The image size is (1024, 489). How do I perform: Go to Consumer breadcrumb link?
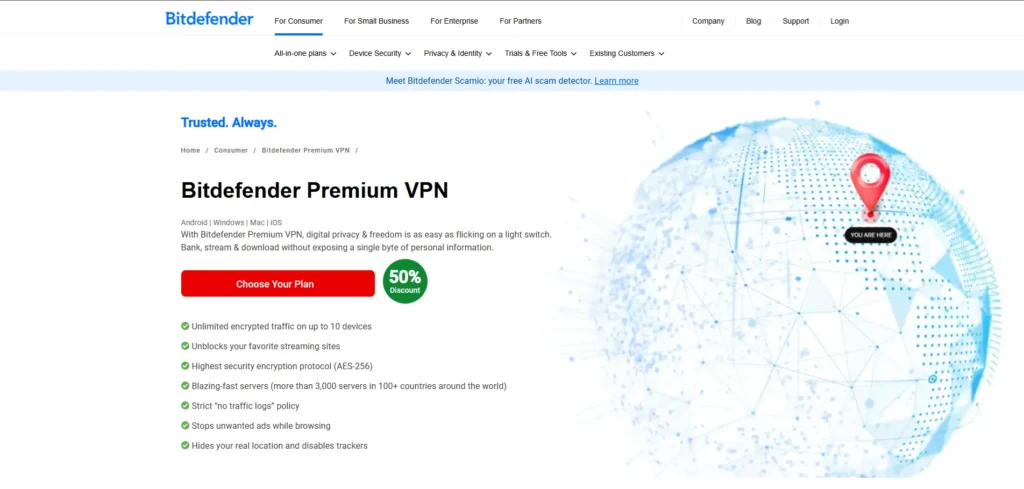tap(231, 150)
